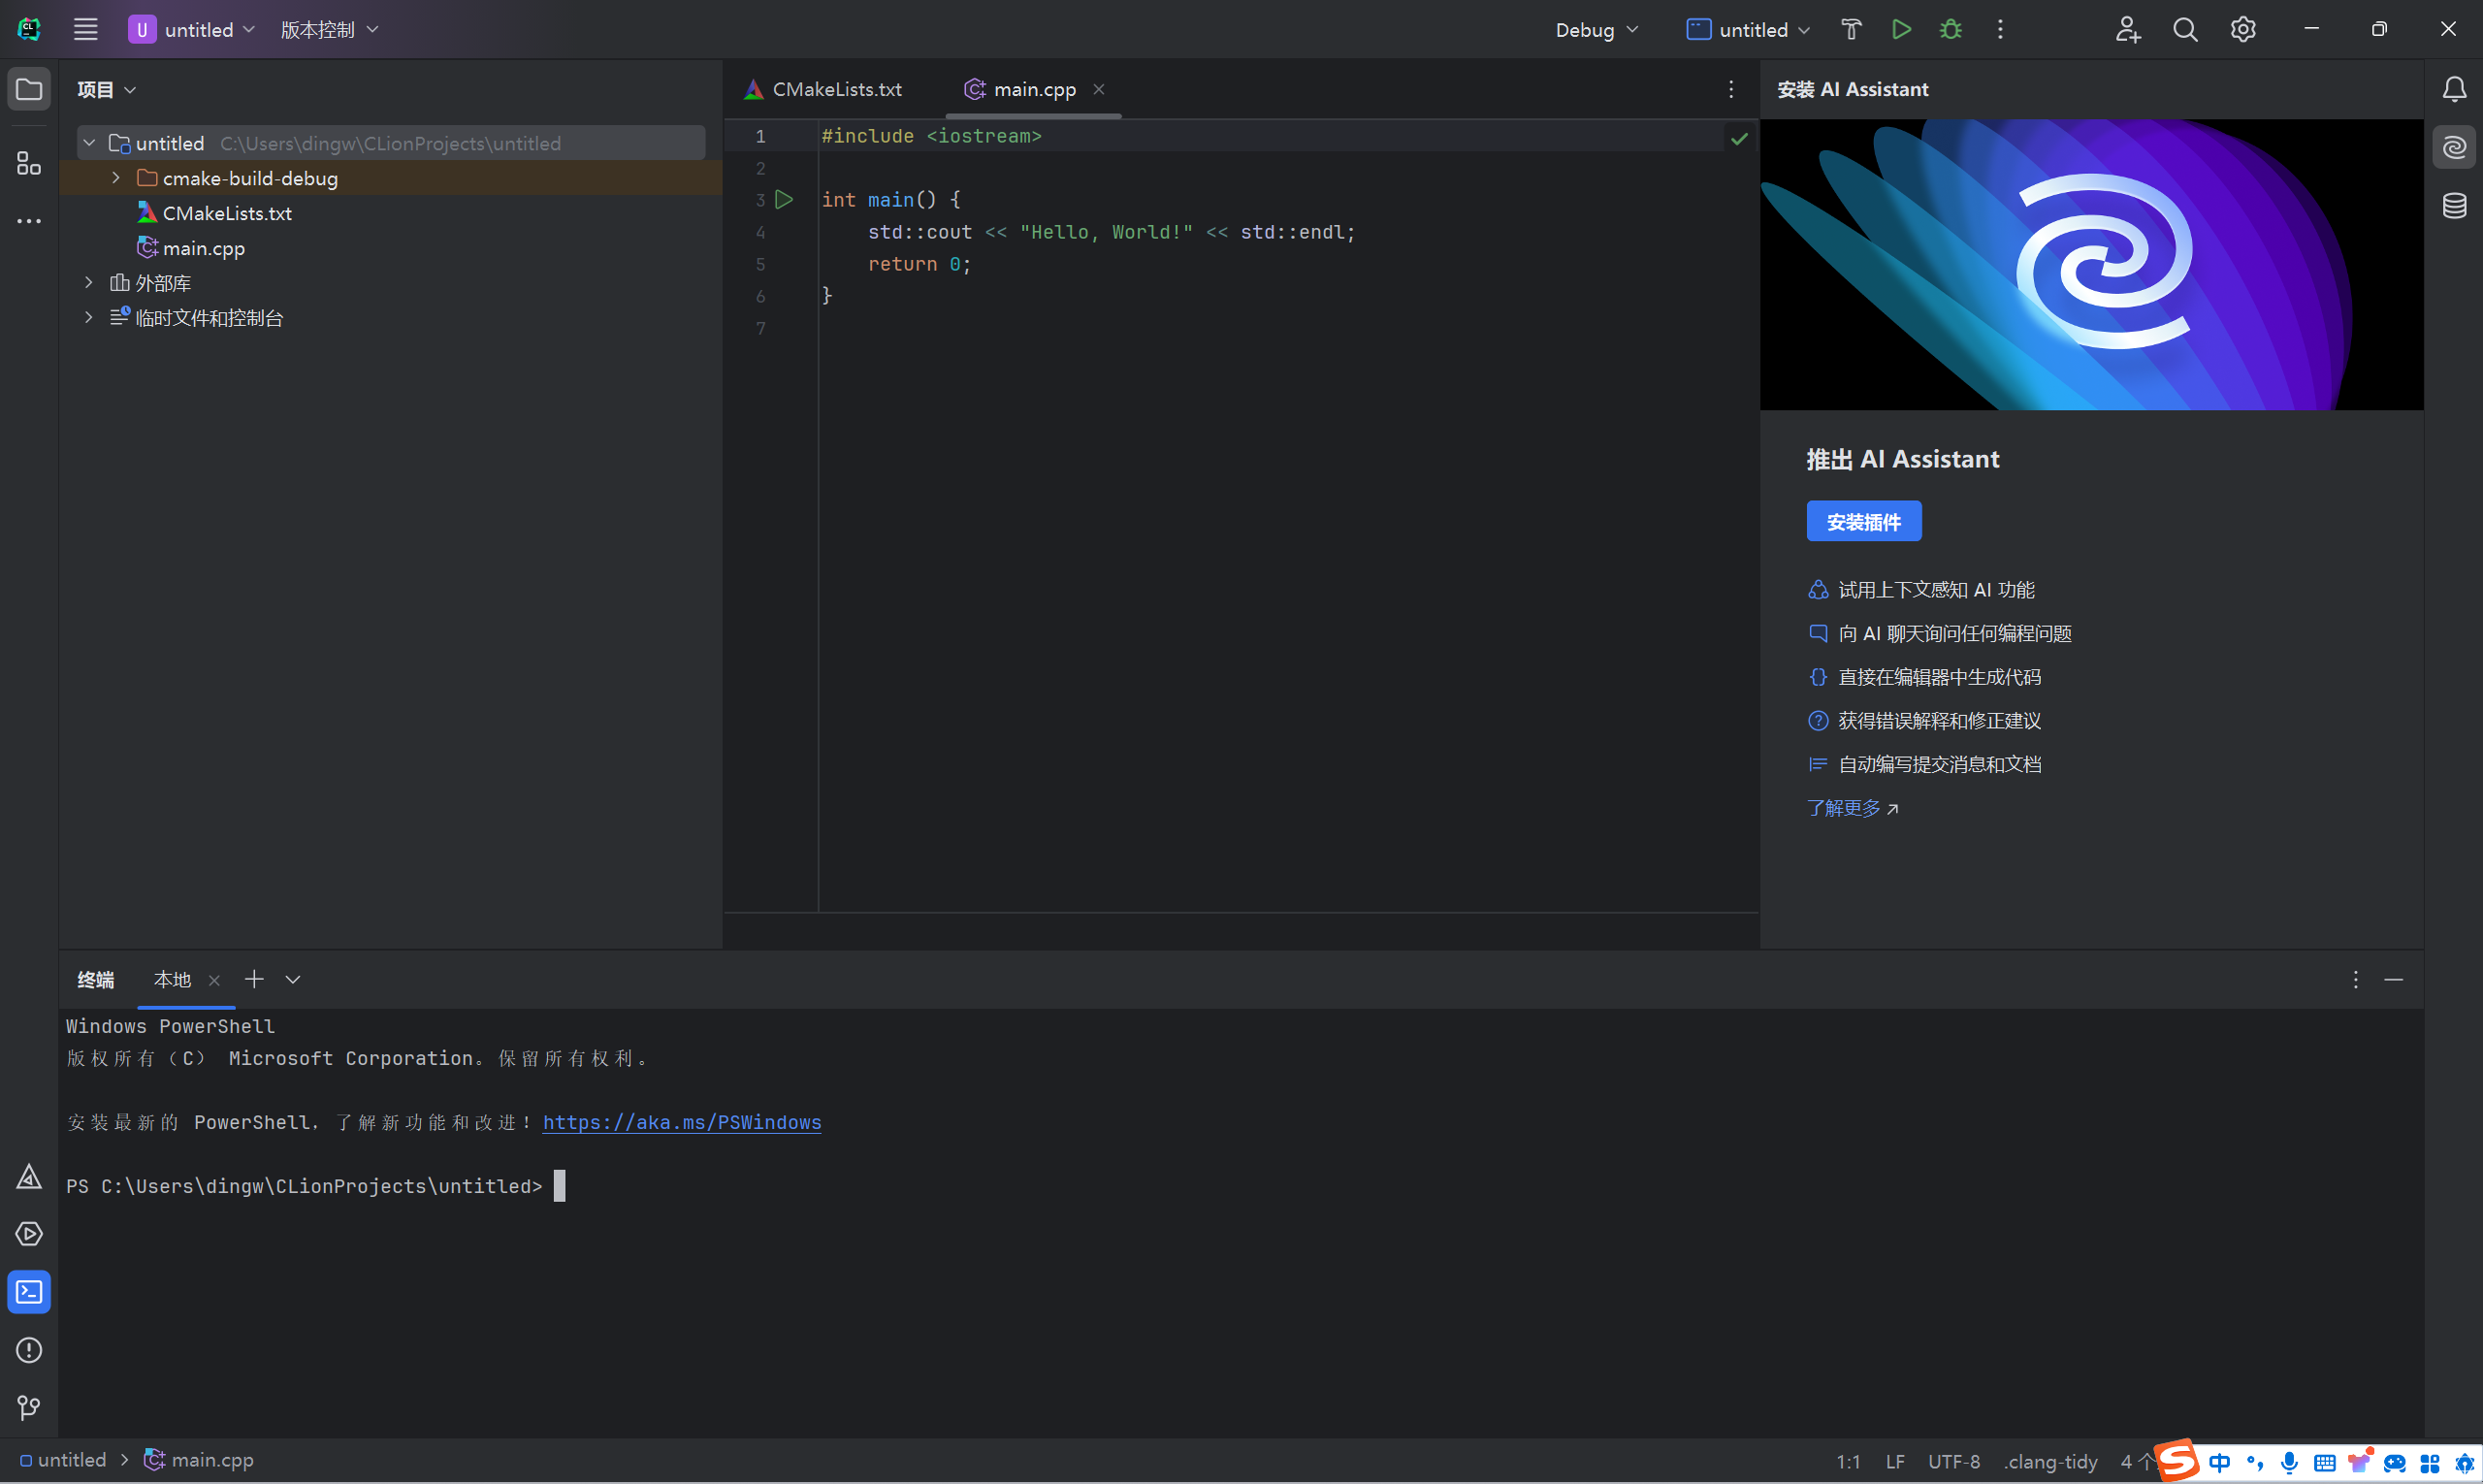Open the aka.ms/PSWindows terminal link
Viewport: 2483px width, 1484px height.
click(x=682, y=1122)
